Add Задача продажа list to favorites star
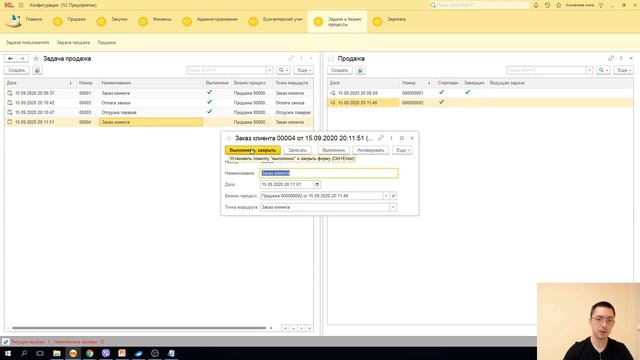This screenshot has height=360, width=640. (36, 59)
